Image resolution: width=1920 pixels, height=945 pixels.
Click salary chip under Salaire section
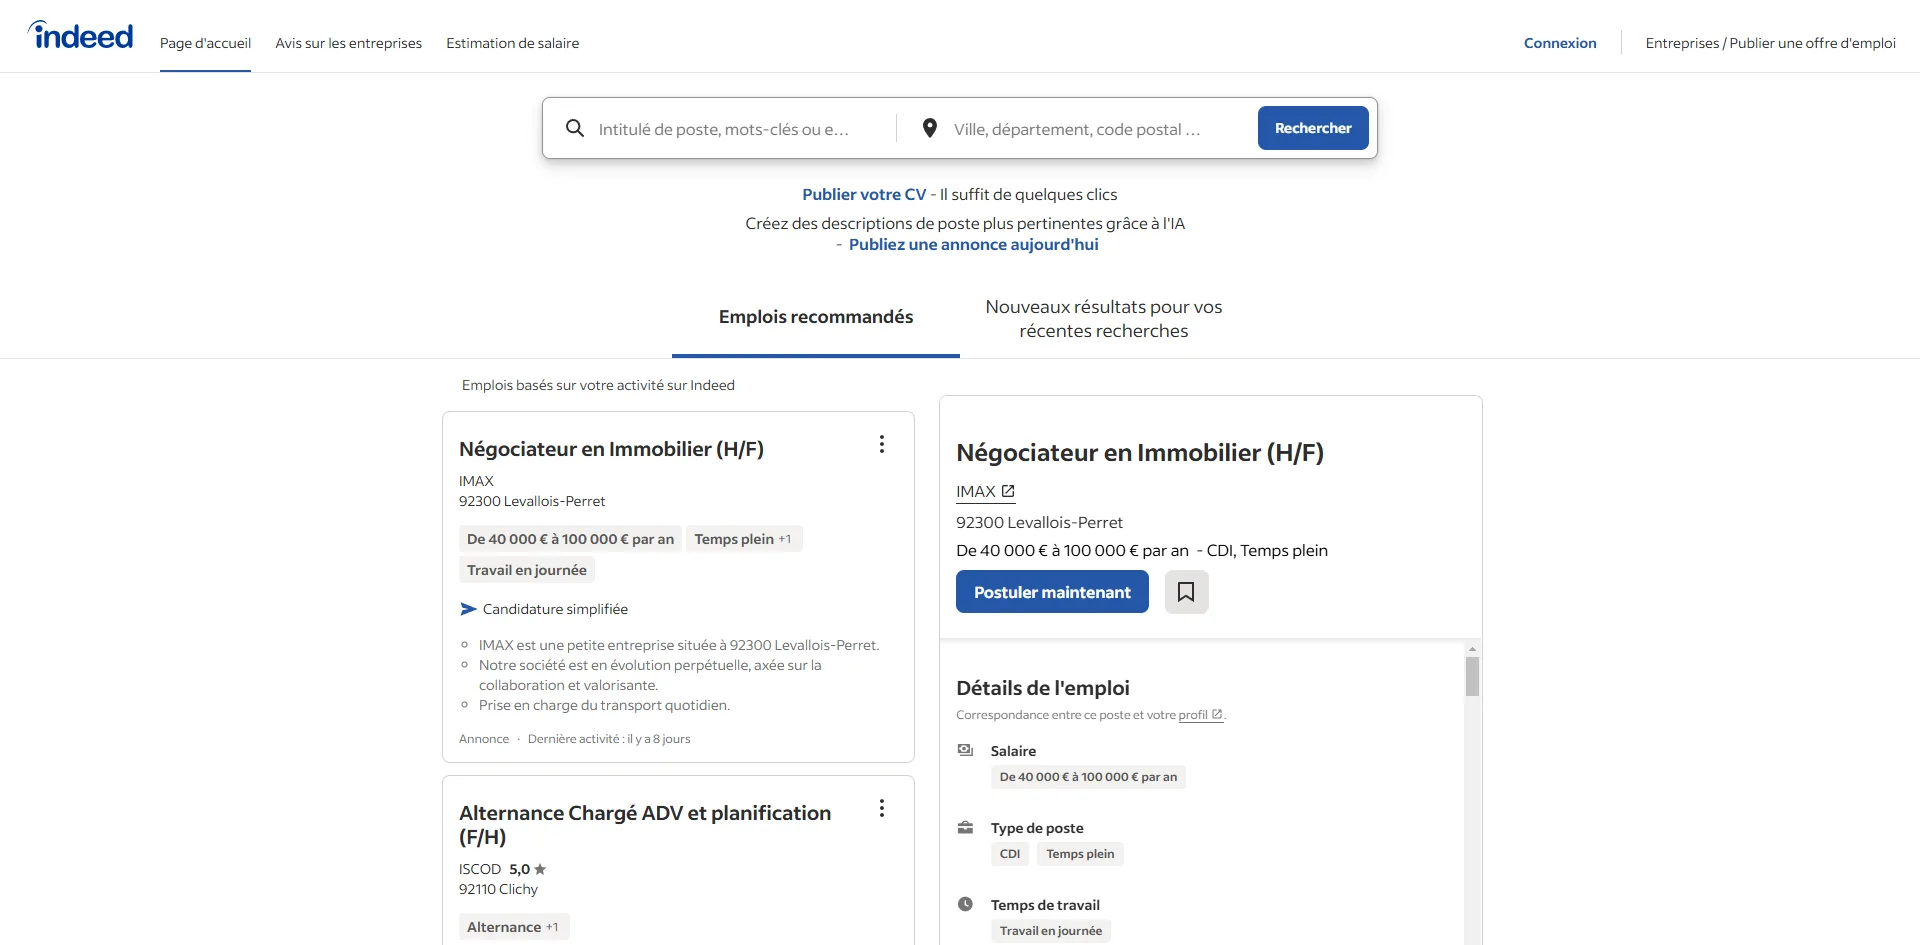[x=1088, y=777]
